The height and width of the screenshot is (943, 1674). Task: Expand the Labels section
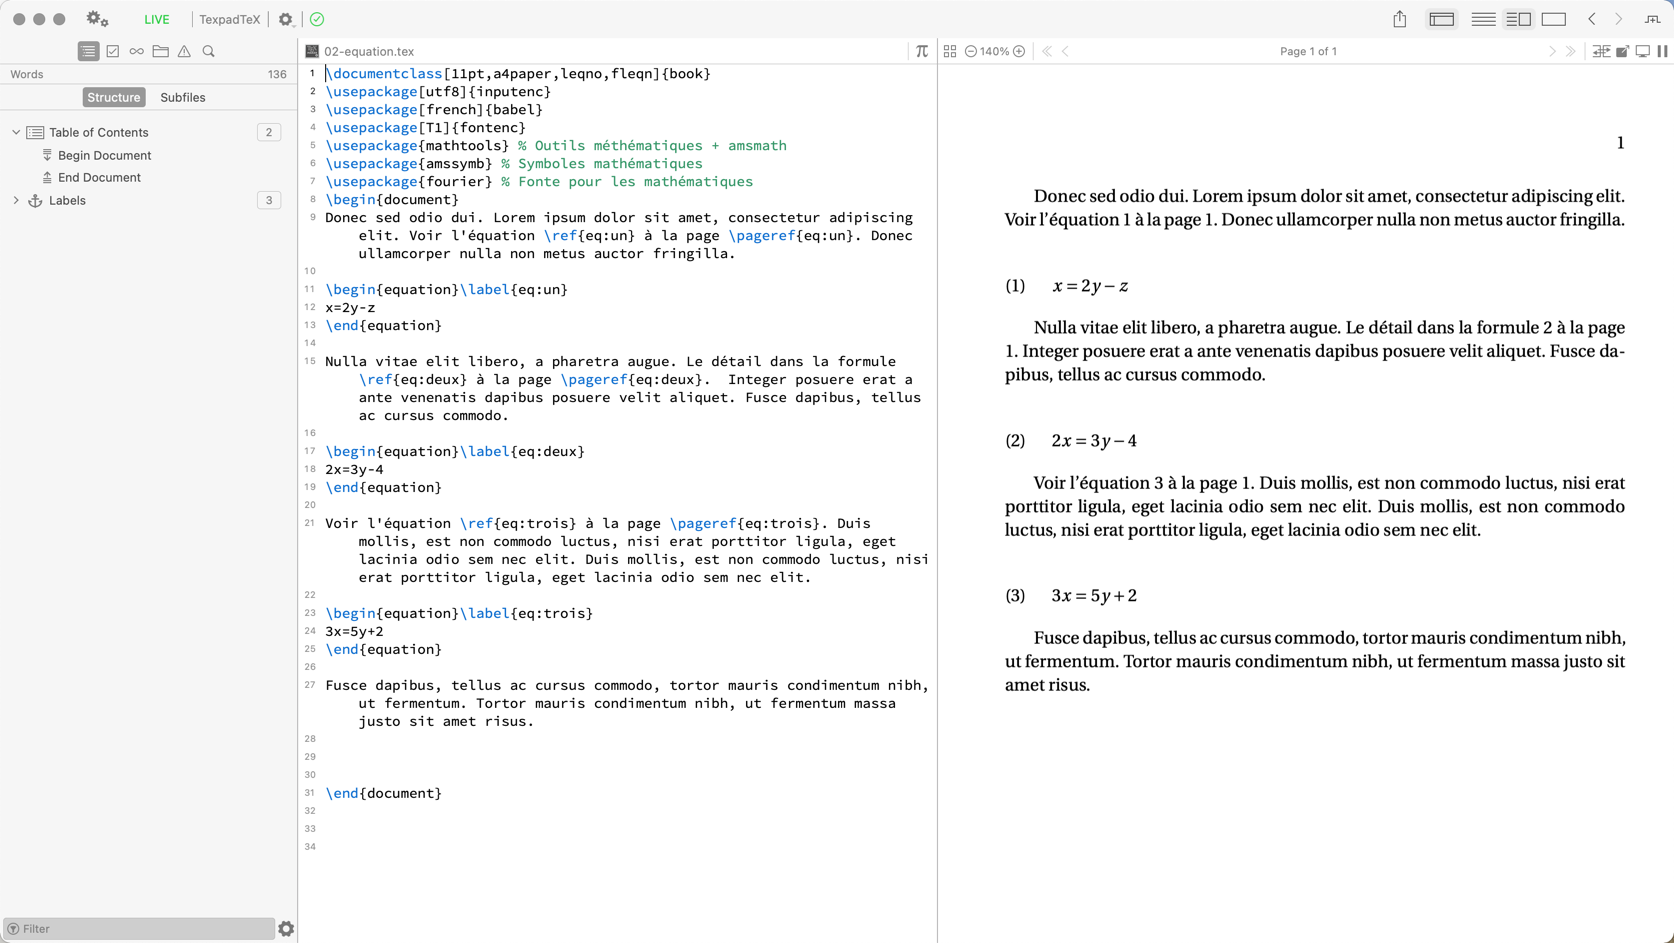coord(16,200)
